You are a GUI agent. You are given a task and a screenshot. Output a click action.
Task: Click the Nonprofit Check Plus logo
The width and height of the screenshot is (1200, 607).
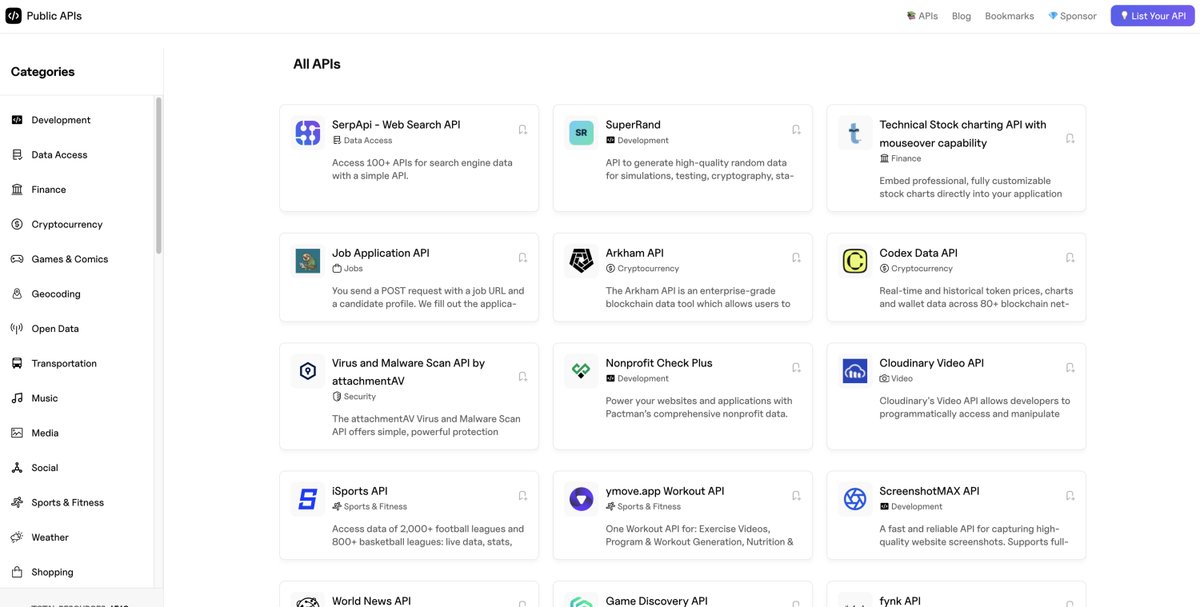581,371
